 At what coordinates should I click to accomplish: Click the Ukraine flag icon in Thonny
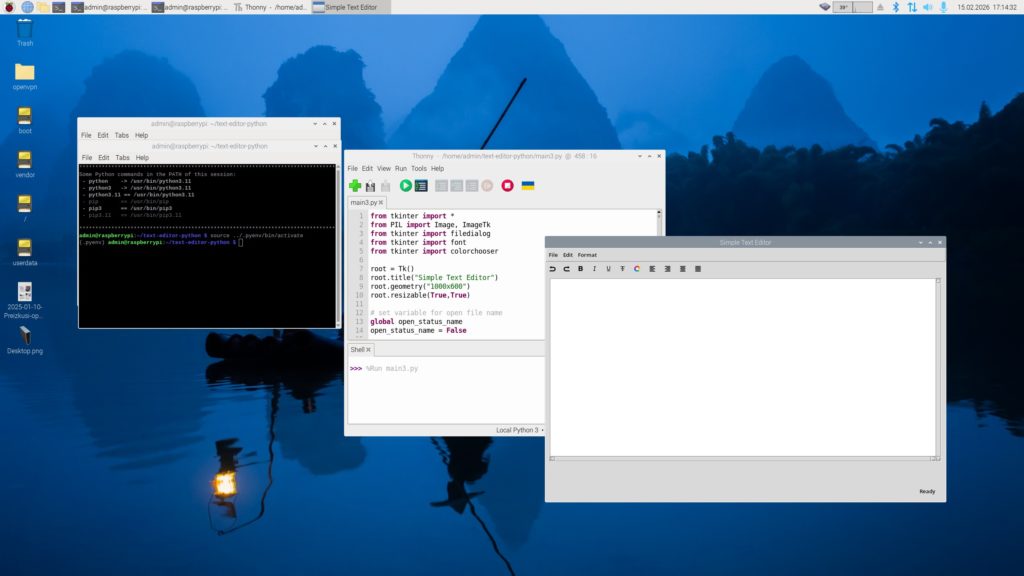[x=528, y=185]
